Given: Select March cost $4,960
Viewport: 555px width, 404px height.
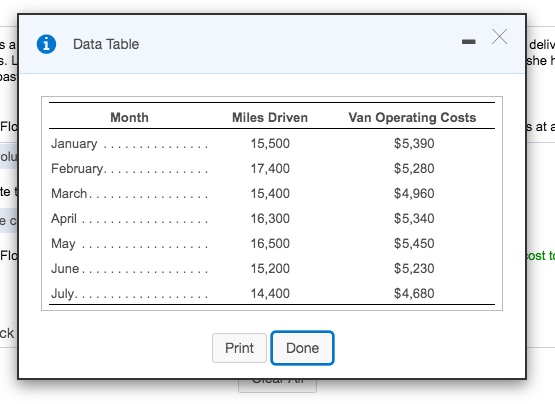Looking at the screenshot, I should click(x=414, y=194).
